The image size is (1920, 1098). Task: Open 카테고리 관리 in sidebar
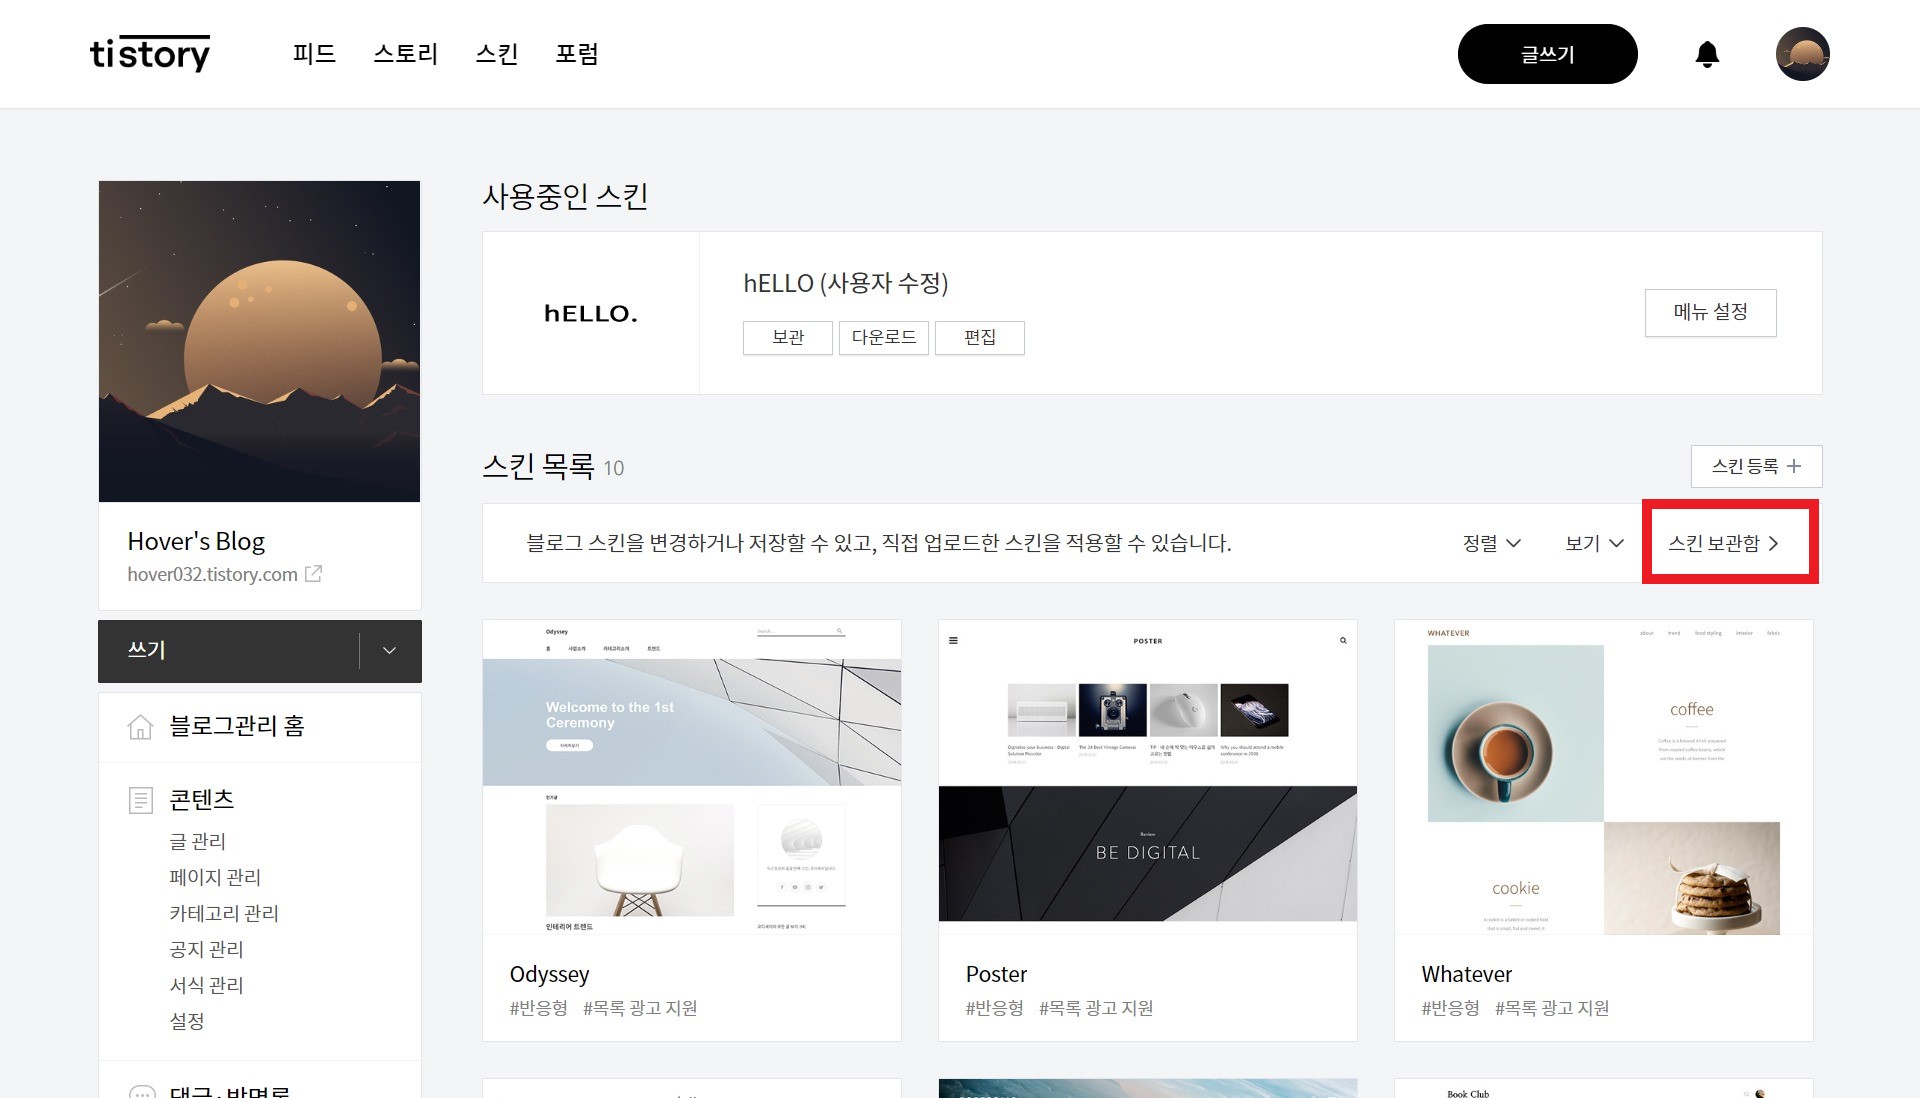coord(224,913)
